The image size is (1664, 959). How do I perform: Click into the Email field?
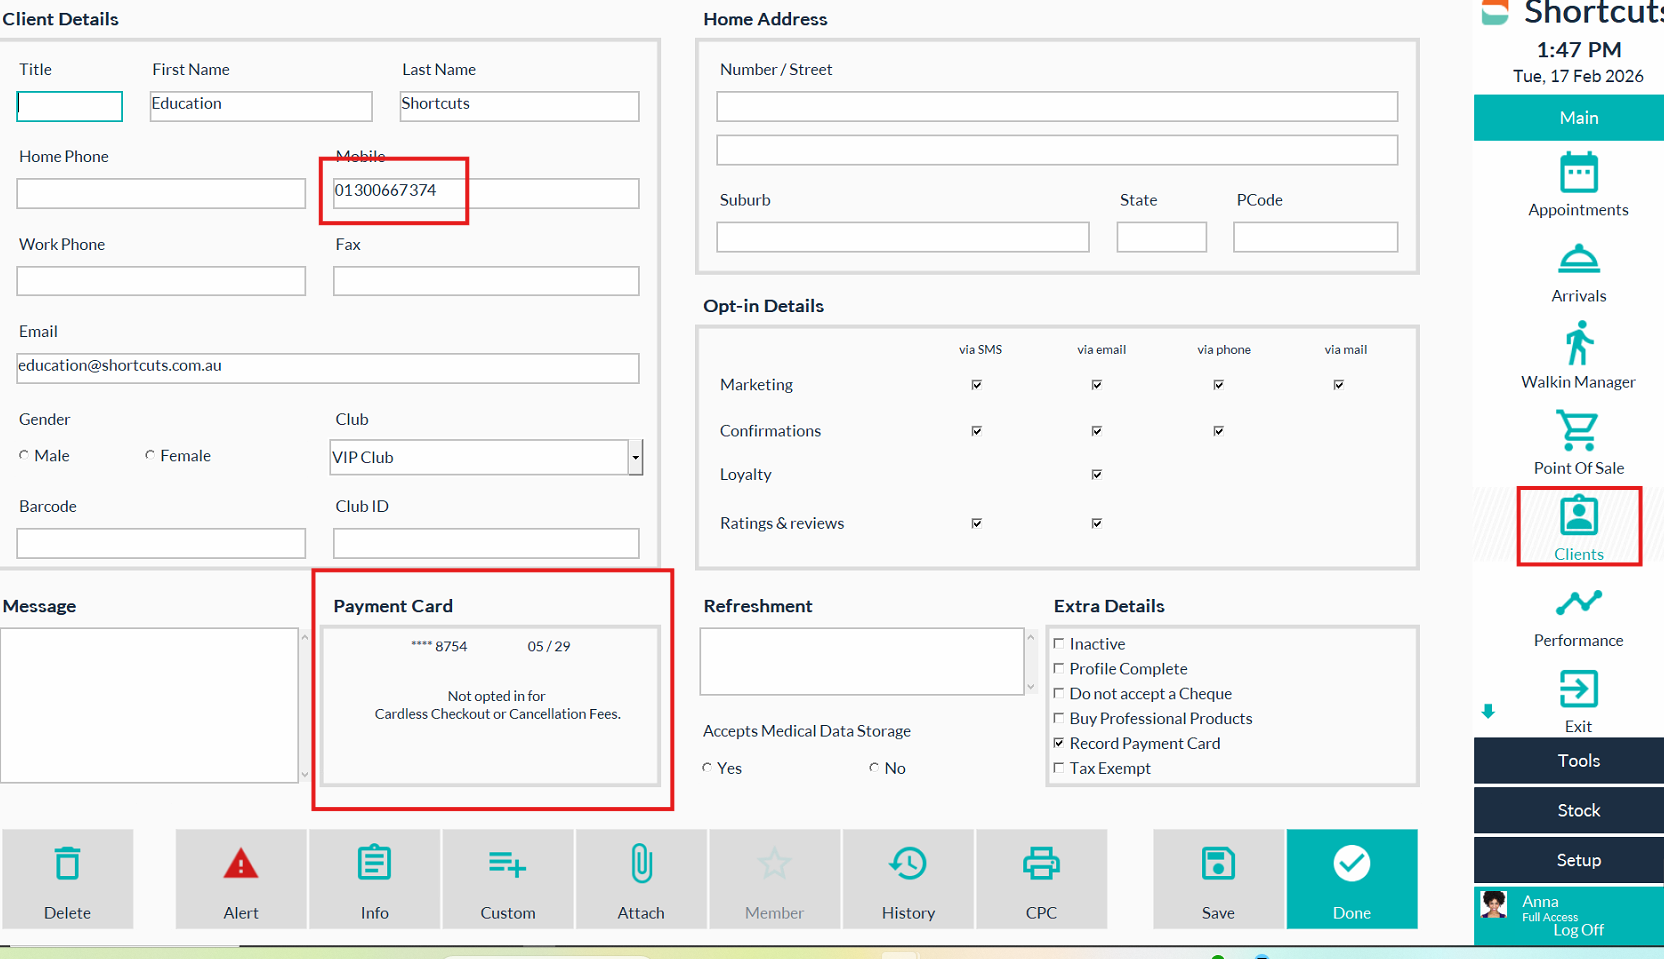click(328, 368)
